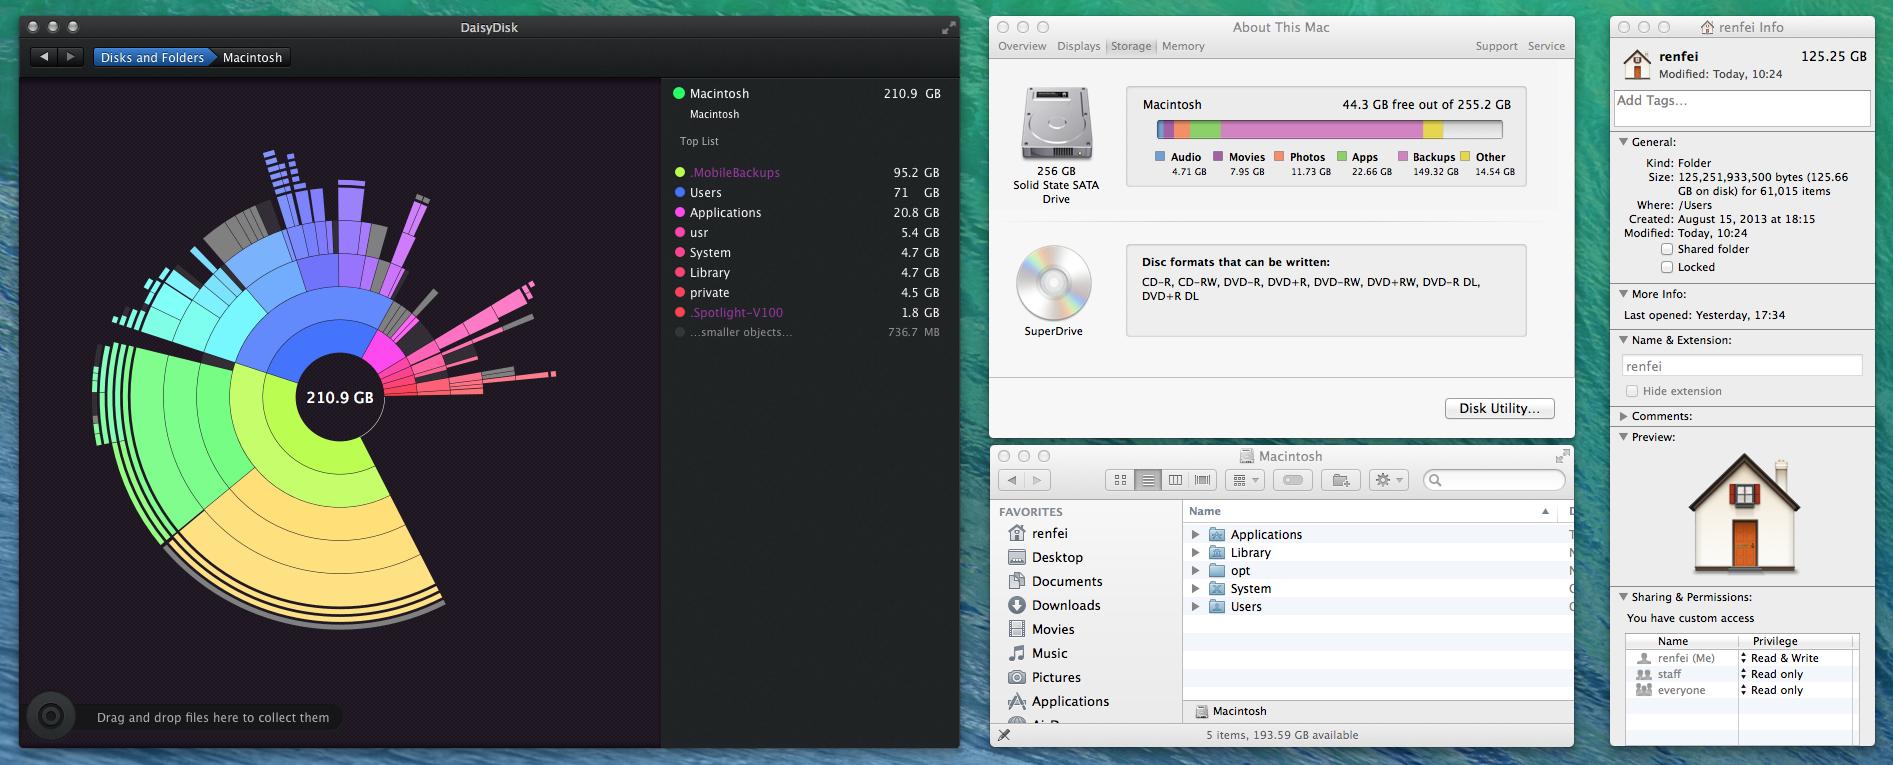Open the Finder arrange-by dropdown
The image size is (1893, 765).
(1245, 480)
